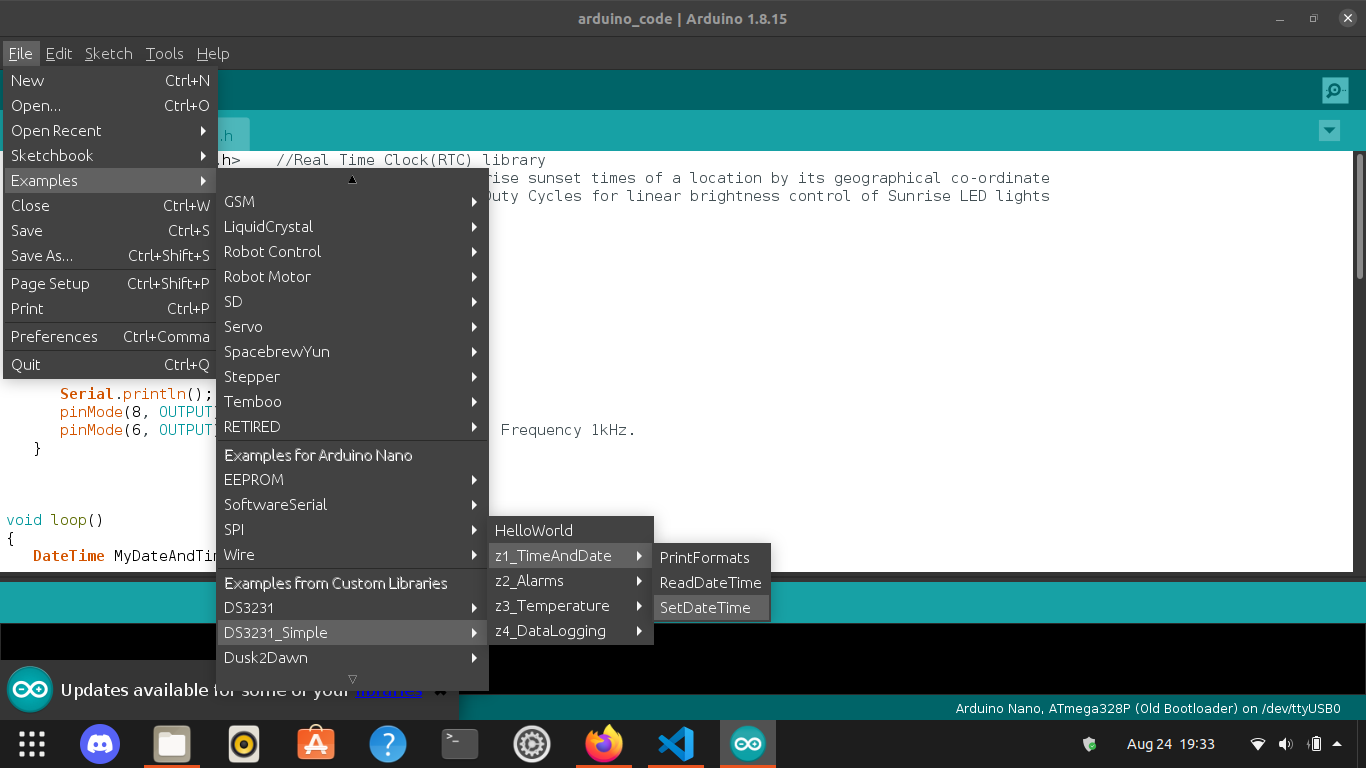
Task: Expand the RETIRED examples submenu
Action: point(352,427)
